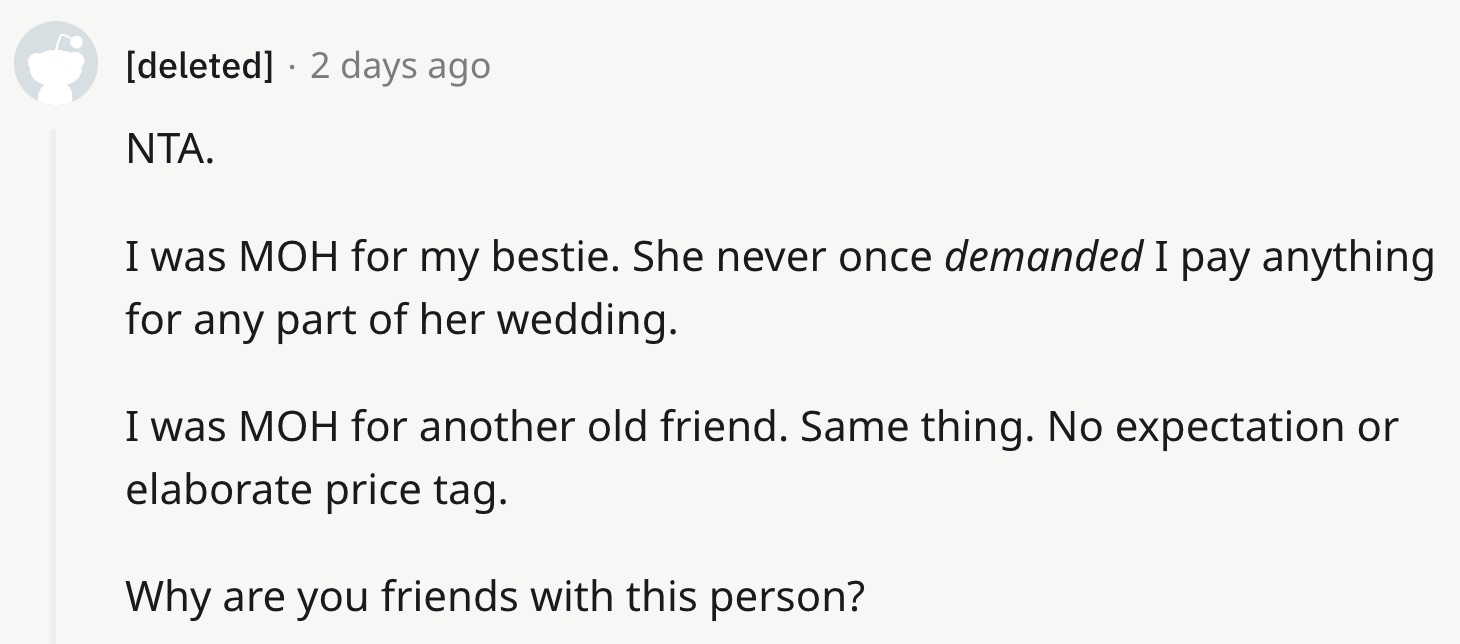Viewport: 1460px width, 644px height.
Task: Click the default Reddit avatar icon
Action: pyautogui.click(x=54, y=62)
